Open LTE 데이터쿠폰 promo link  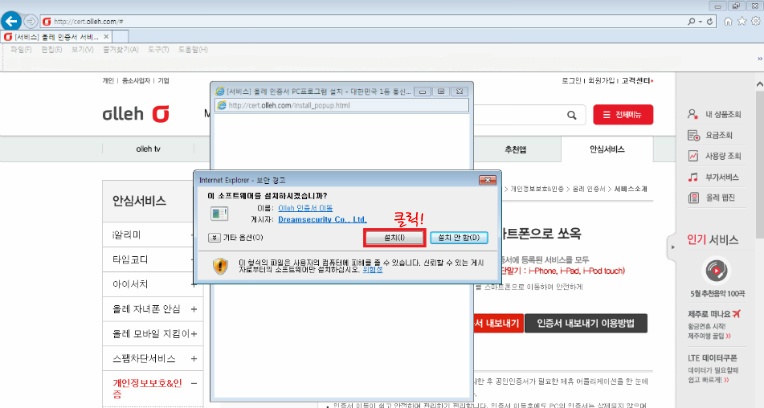[x=712, y=358]
